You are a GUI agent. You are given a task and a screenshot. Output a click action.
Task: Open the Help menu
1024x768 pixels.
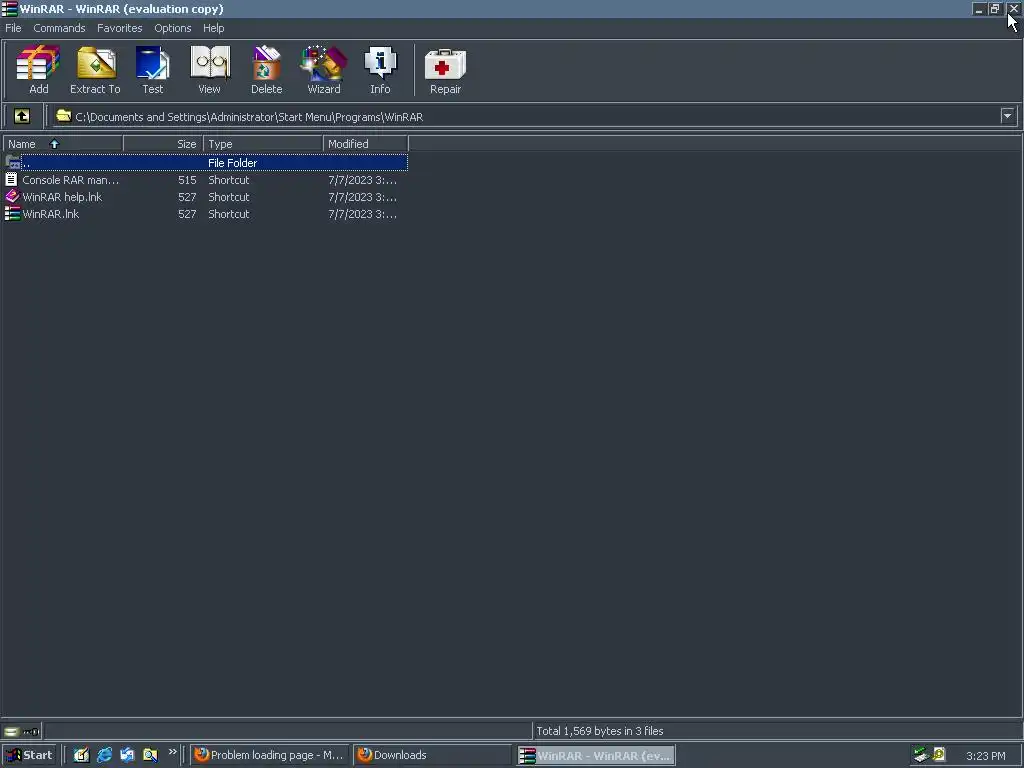(x=214, y=28)
